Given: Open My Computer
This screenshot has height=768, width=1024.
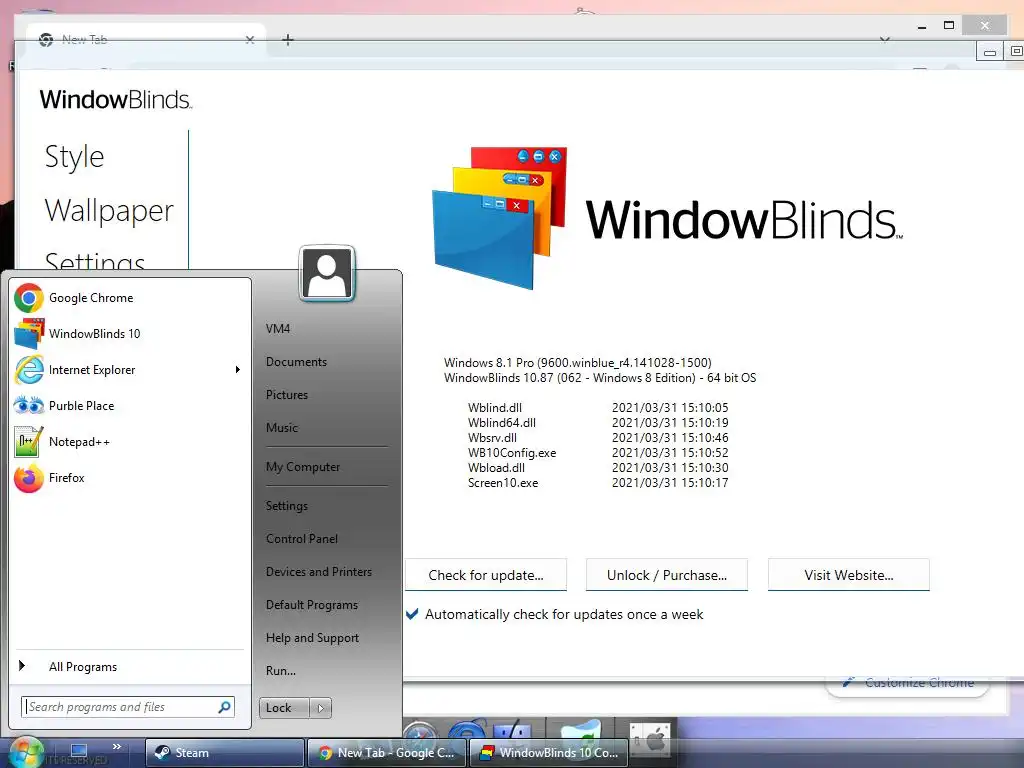Looking at the screenshot, I should (x=303, y=467).
